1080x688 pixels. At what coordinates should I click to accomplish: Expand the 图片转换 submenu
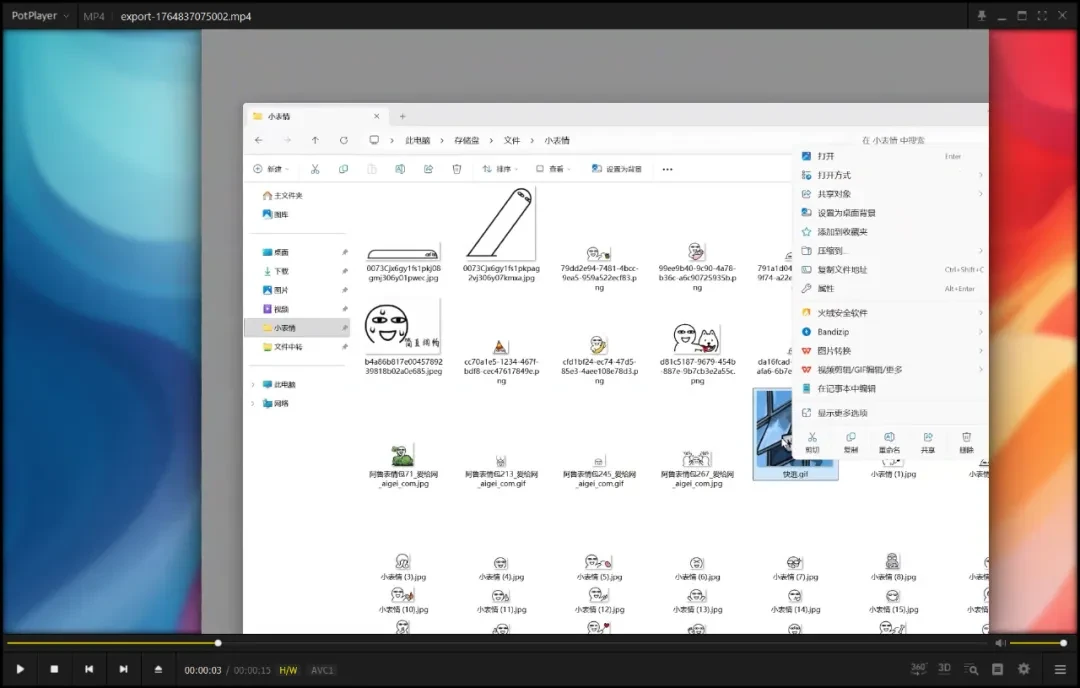[890, 351]
